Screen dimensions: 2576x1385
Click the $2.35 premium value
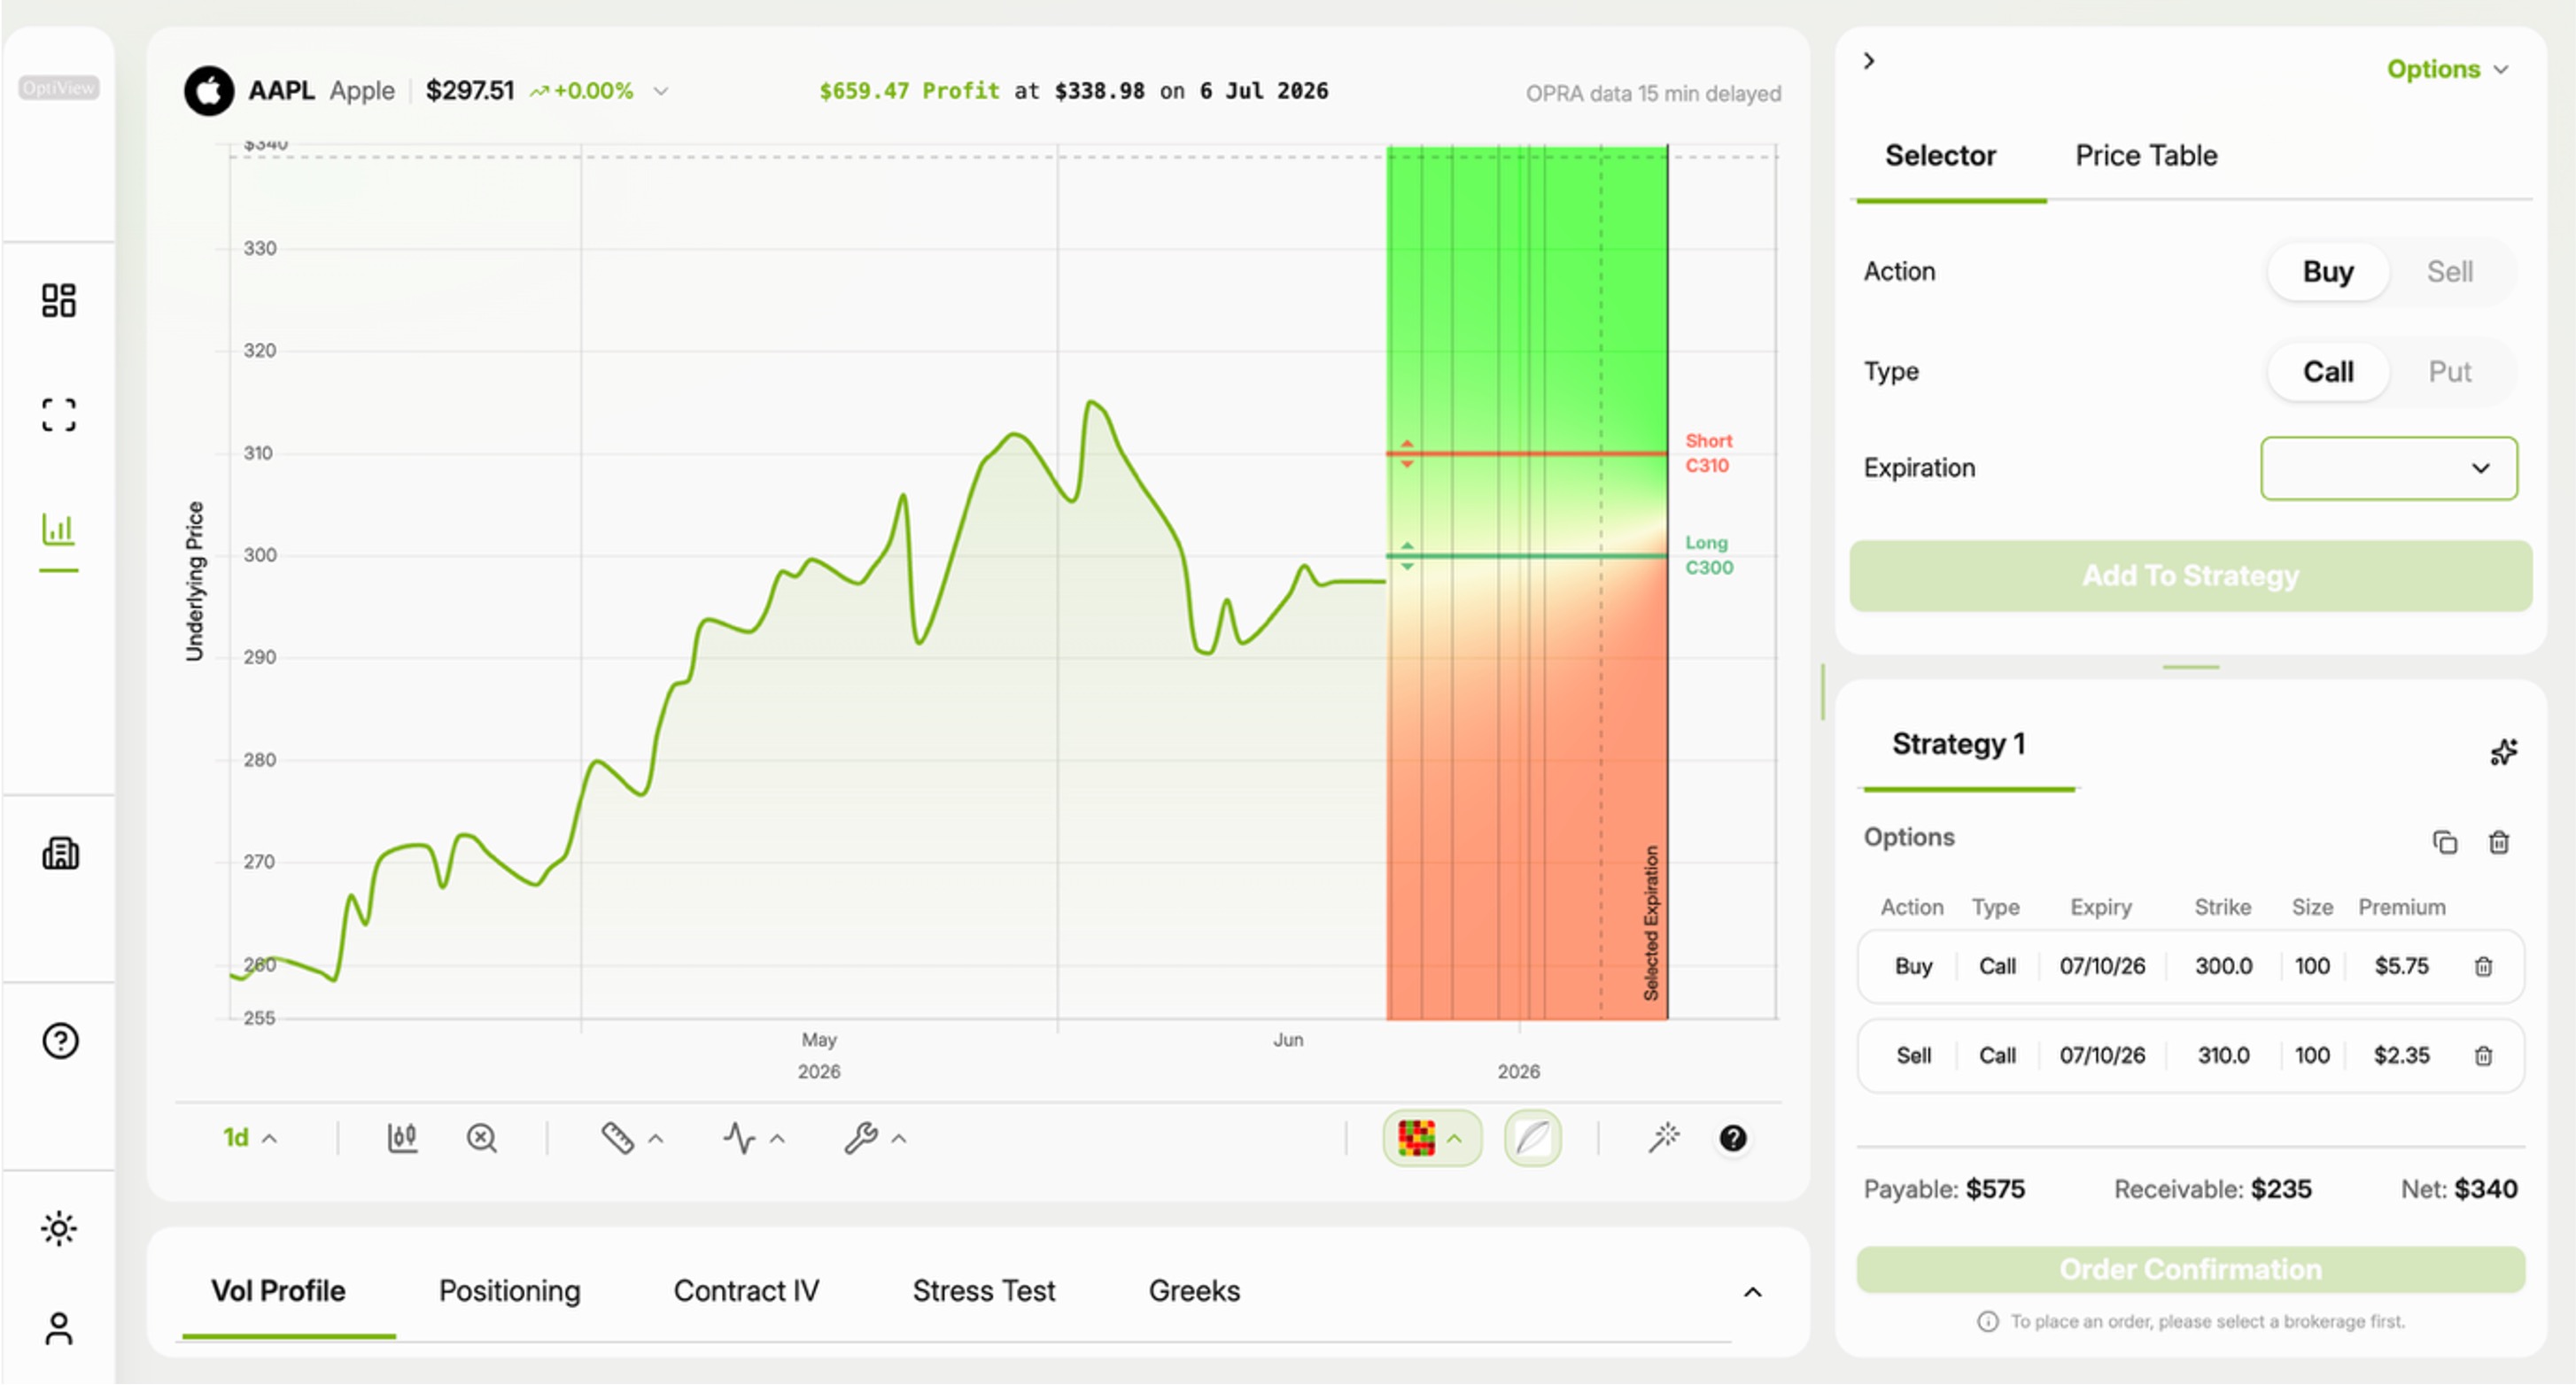2401,1055
